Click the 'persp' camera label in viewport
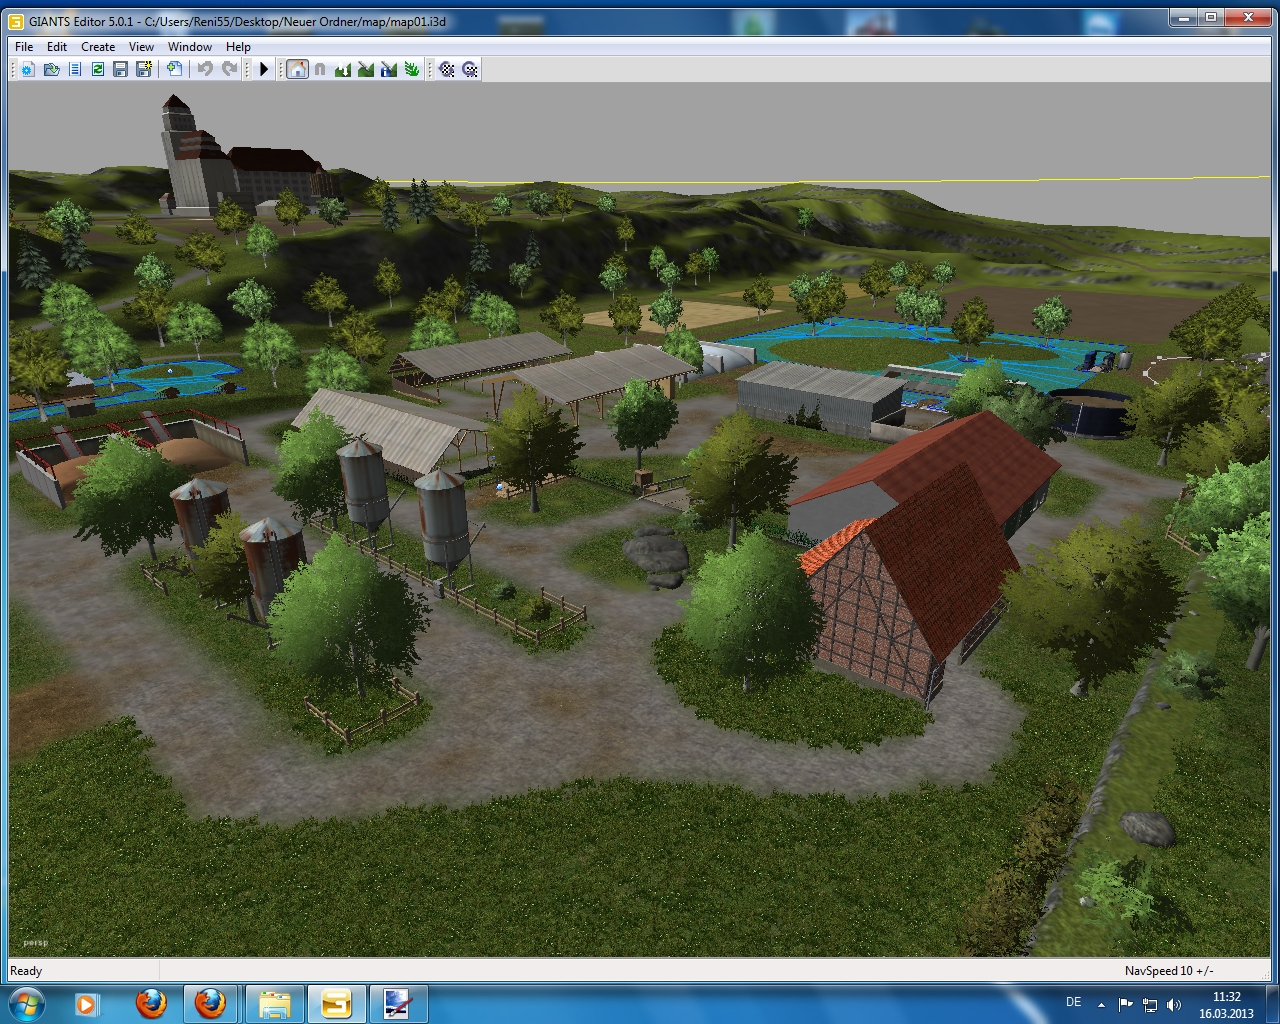Screen dimensions: 1280x1024 point(36,942)
